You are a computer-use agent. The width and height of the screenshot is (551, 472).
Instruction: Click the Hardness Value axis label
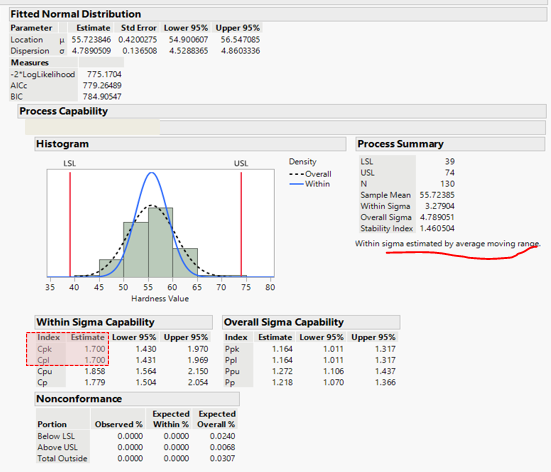[160, 298]
